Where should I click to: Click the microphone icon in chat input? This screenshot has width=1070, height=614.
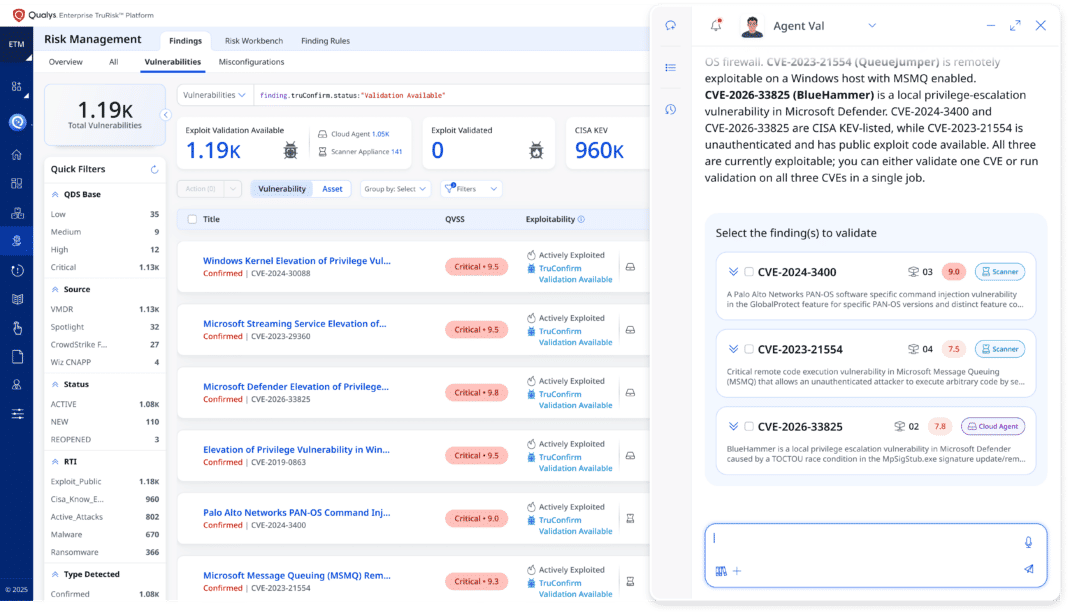click(x=1028, y=542)
